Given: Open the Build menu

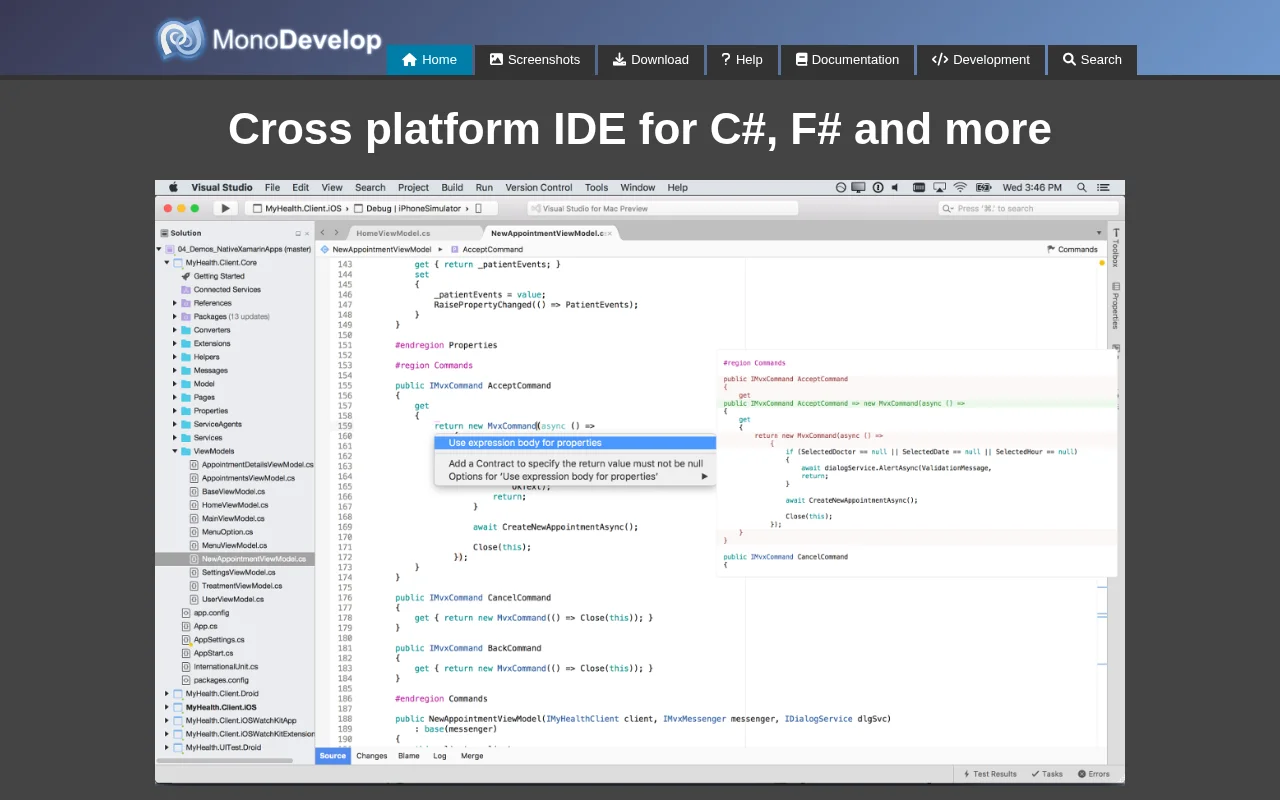Looking at the screenshot, I should [452, 187].
